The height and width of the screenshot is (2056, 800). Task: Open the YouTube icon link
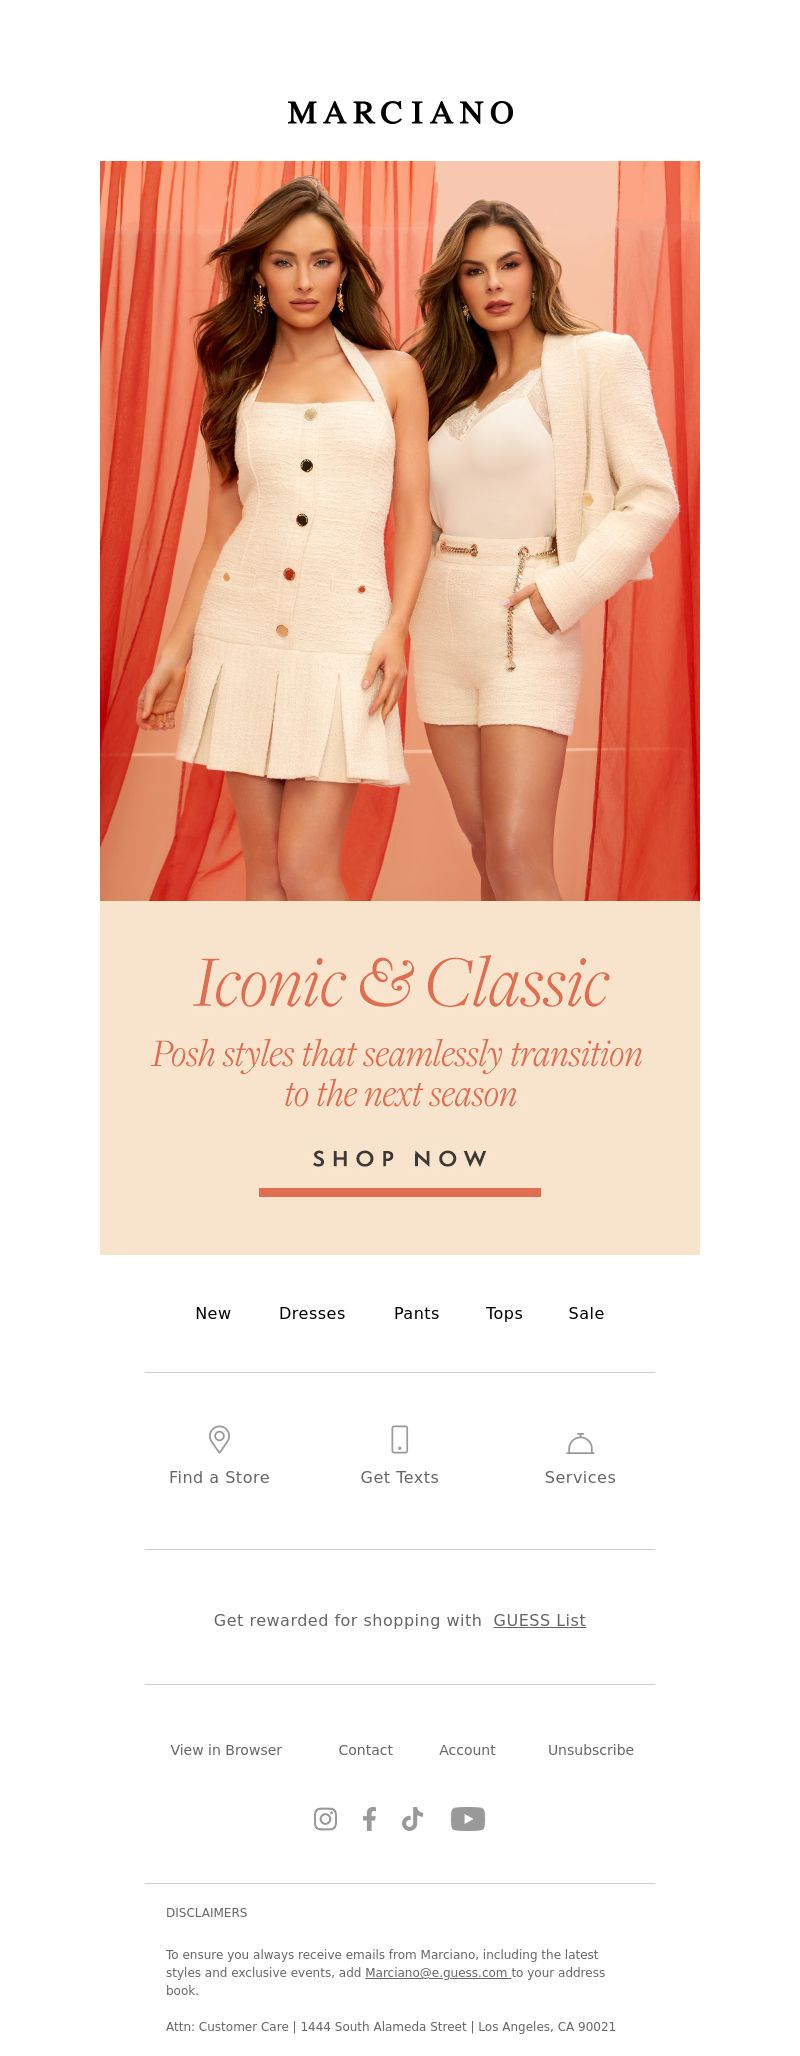[x=468, y=1819]
